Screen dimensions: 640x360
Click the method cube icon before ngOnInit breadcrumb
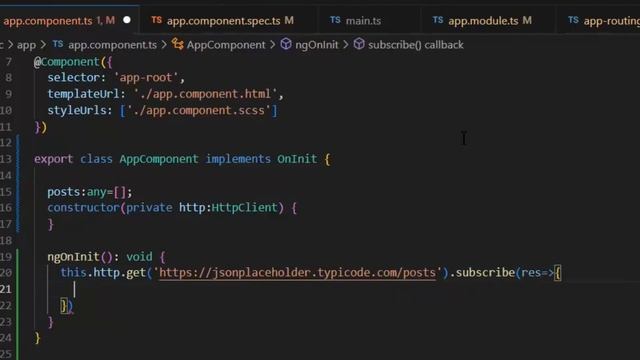[286, 44]
